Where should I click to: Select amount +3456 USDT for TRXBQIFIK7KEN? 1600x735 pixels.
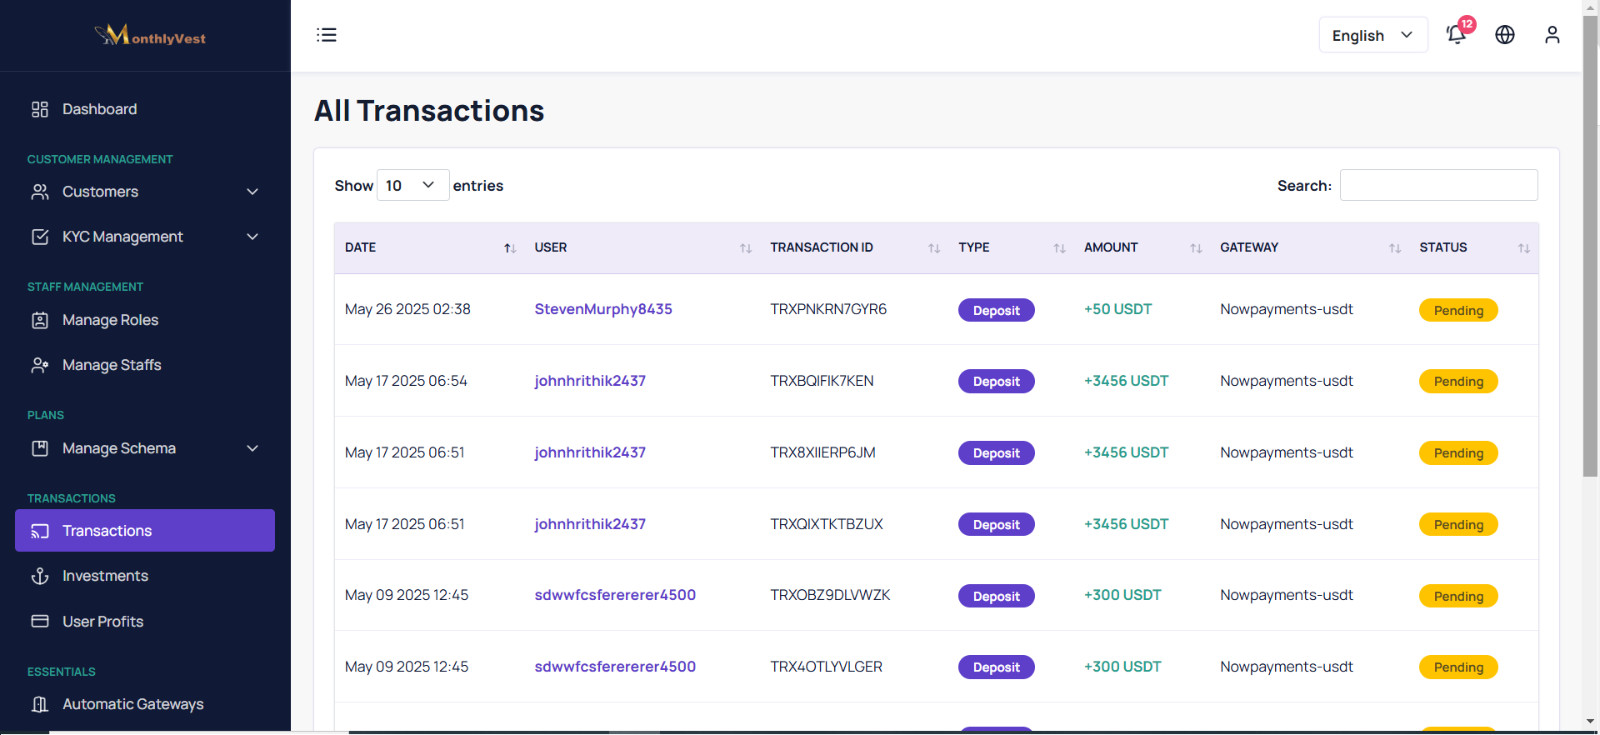pos(1126,381)
